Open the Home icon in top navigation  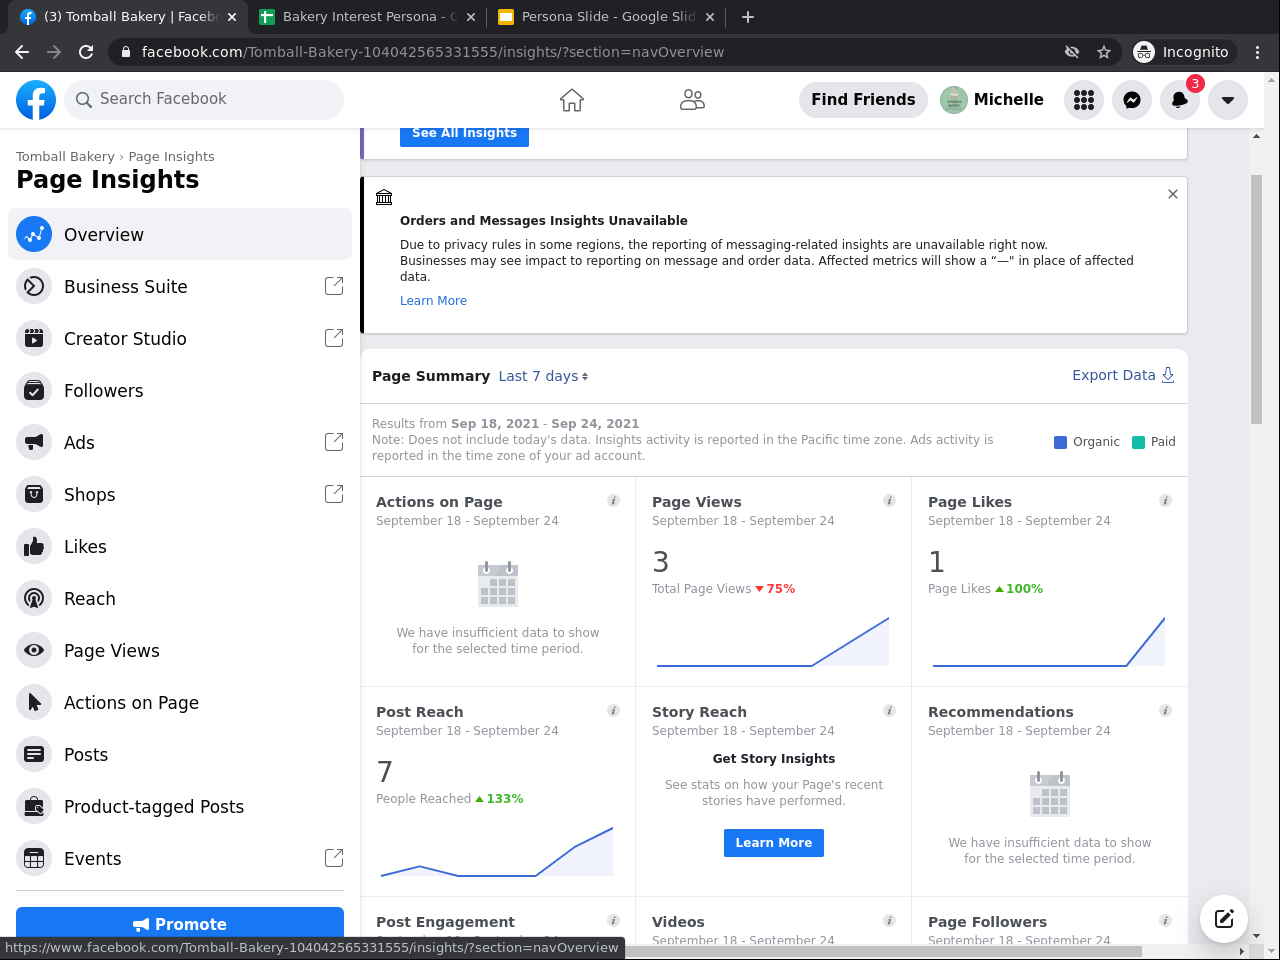point(572,100)
